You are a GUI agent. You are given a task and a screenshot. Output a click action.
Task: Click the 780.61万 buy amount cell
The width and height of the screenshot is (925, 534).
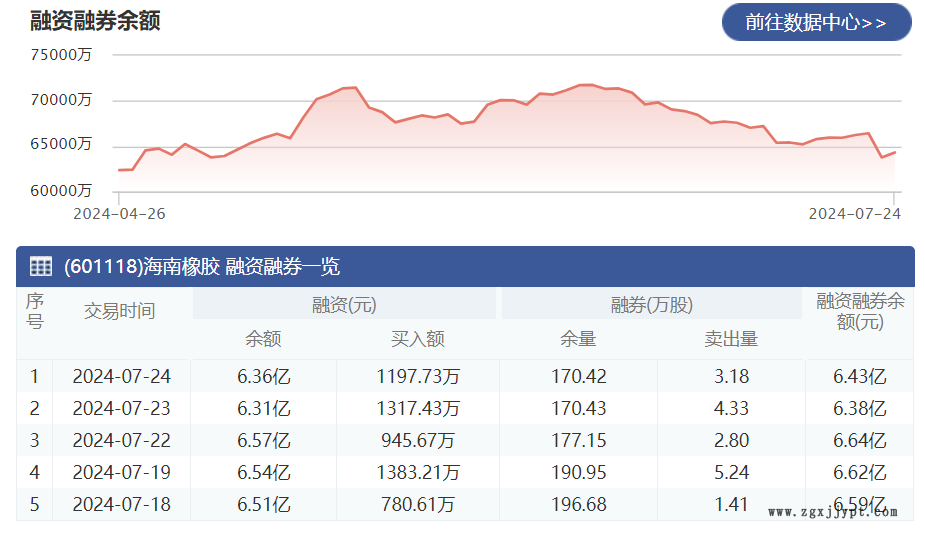coord(418,504)
